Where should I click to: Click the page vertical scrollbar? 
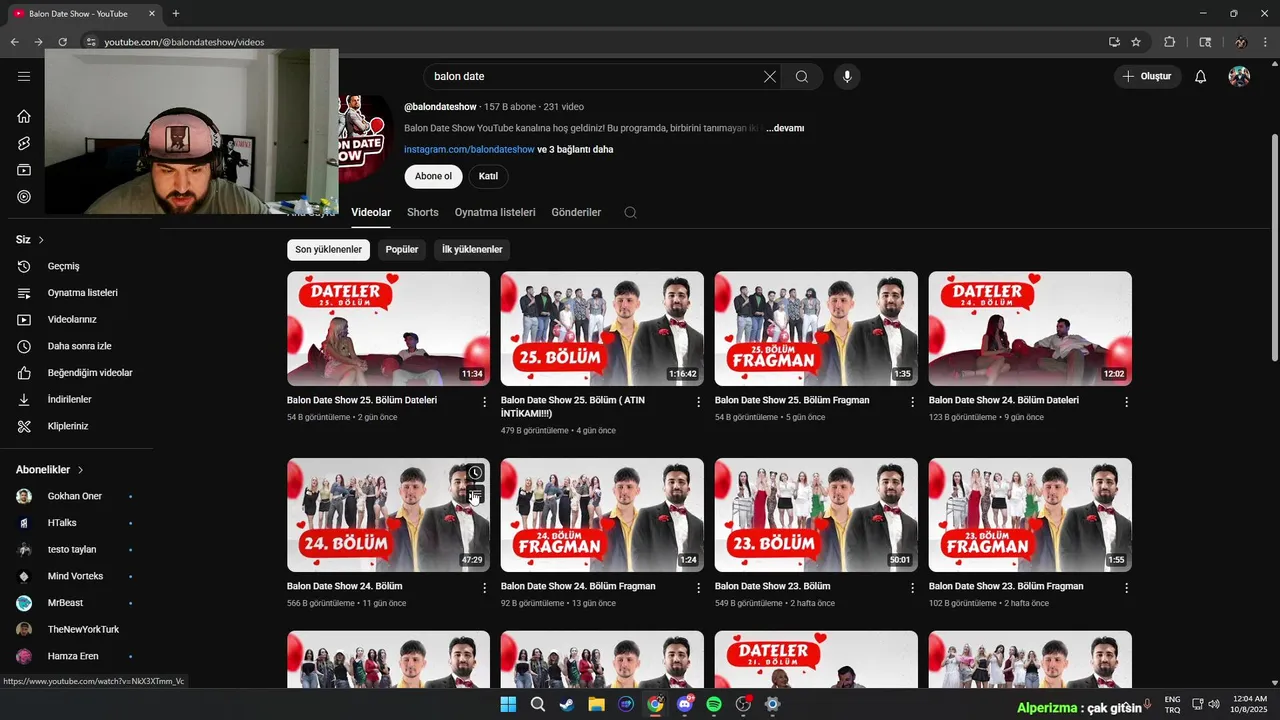click(1274, 248)
